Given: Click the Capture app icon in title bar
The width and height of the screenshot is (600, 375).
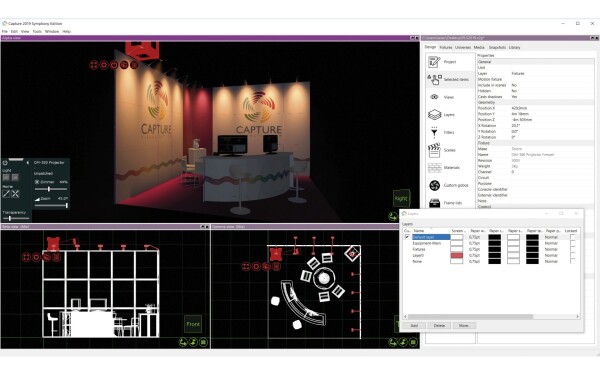Looking at the screenshot, I should point(5,23).
